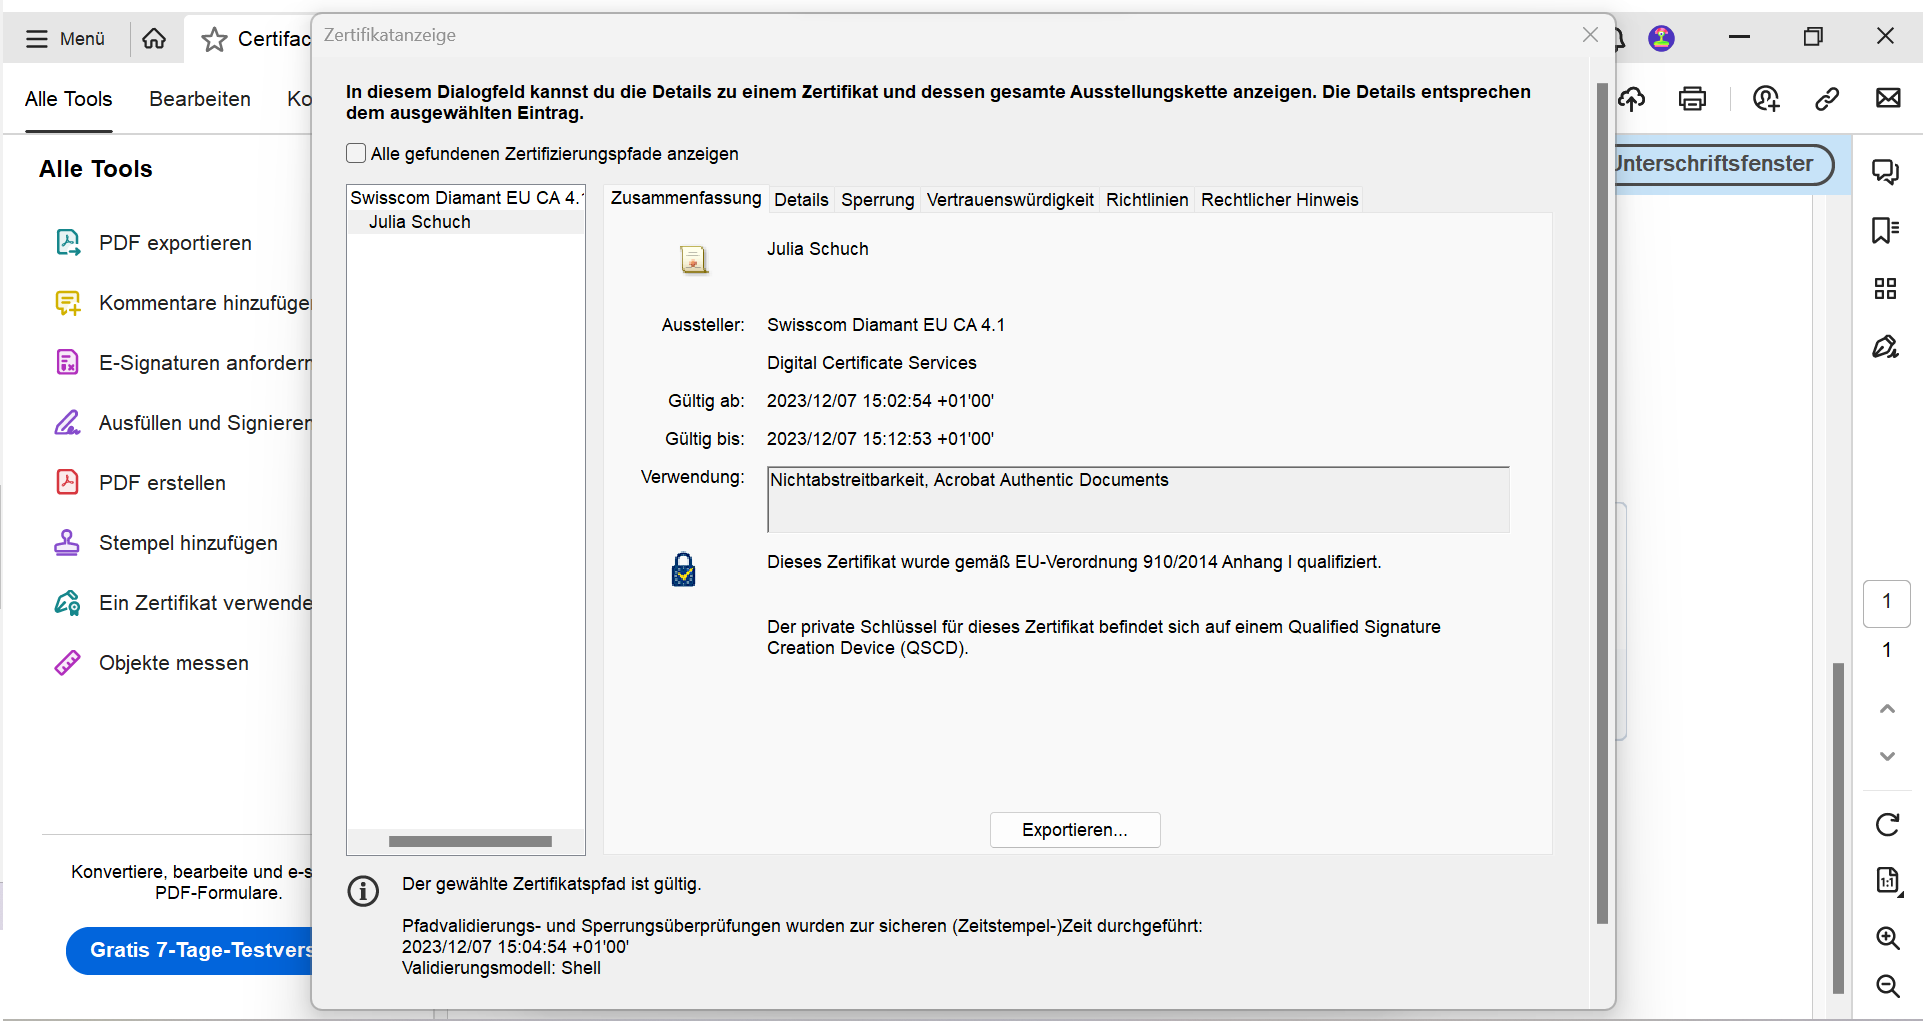This screenshot has width=1923, height=1021.
Task: Launch PDF erstellen tool
Action: tap(140, 483)
